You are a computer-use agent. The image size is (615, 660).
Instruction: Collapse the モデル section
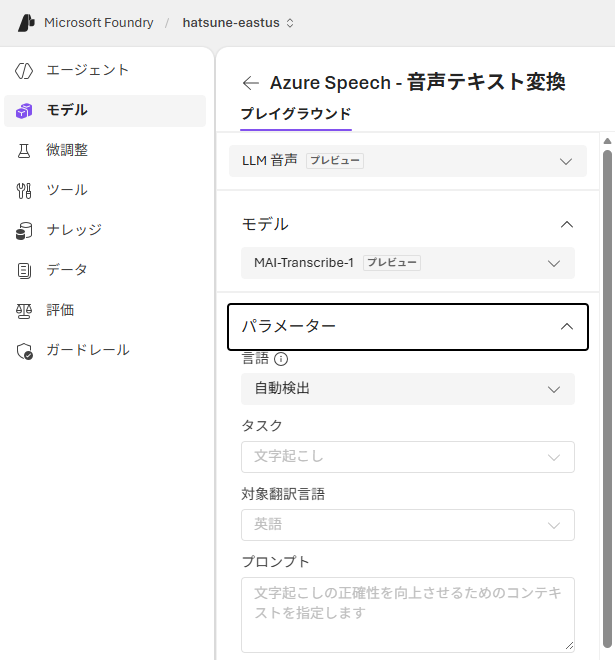[567, 224]
